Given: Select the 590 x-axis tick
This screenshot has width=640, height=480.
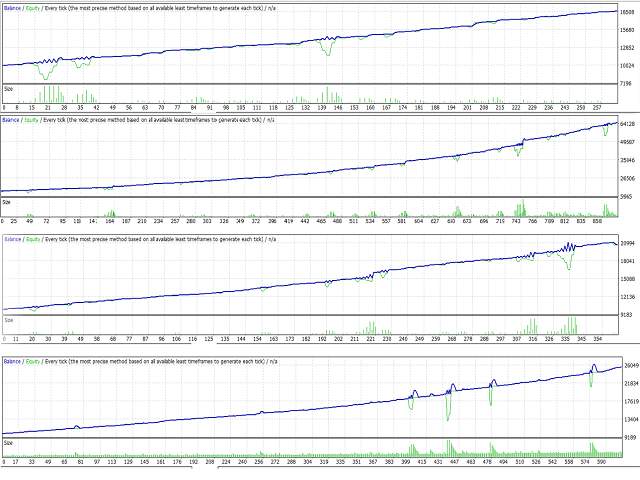Looking at the screenshot, I should click(x=601, y=462).
